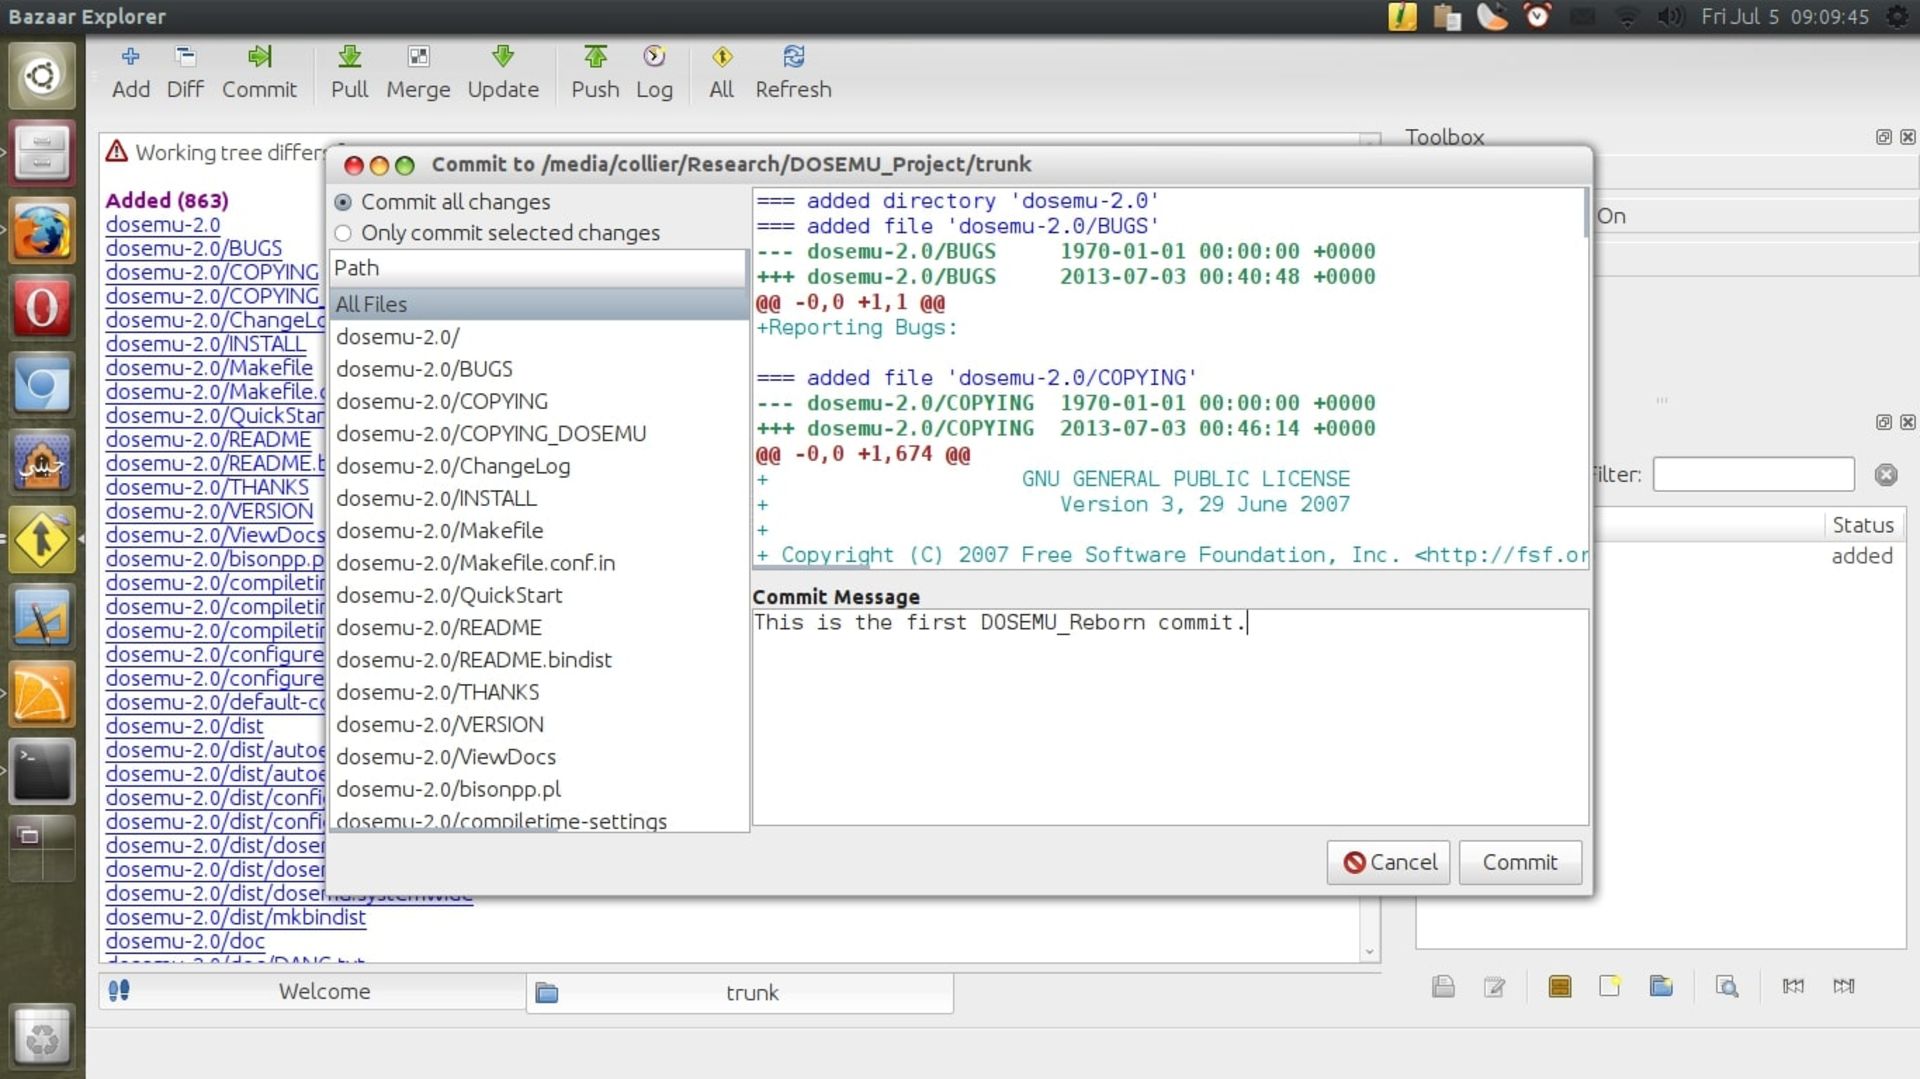1920x1079 pixels.
Task: Click the All toolbar icon
Action: 721,72
